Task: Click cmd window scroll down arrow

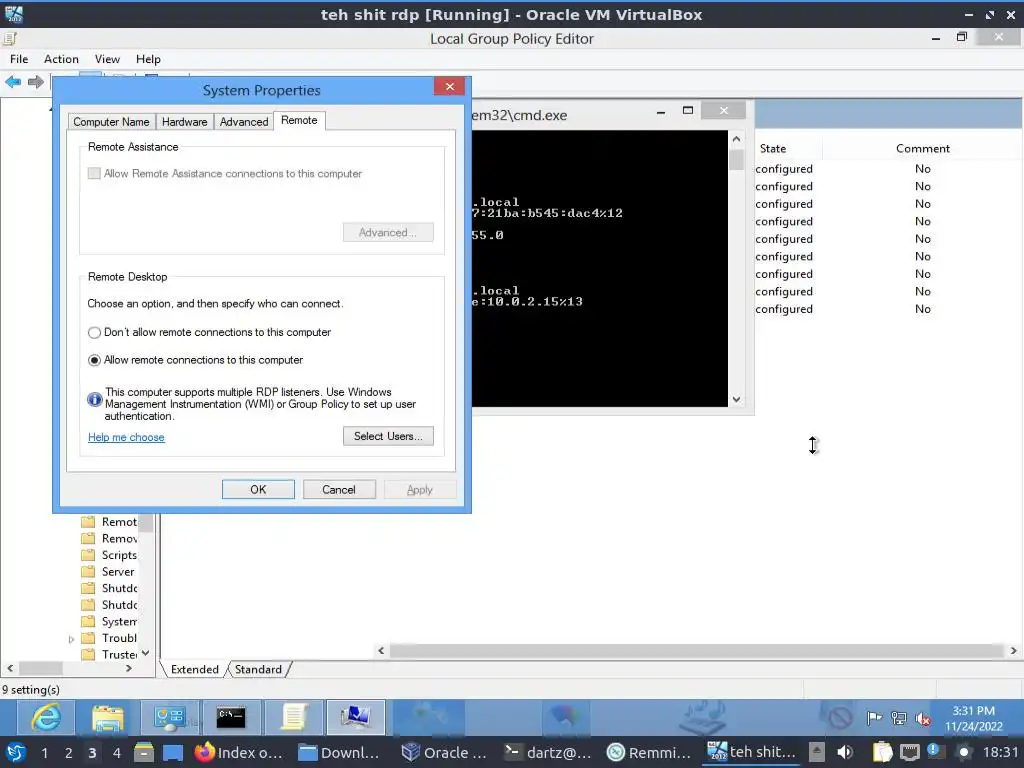Action: click(x=737, y=399)
